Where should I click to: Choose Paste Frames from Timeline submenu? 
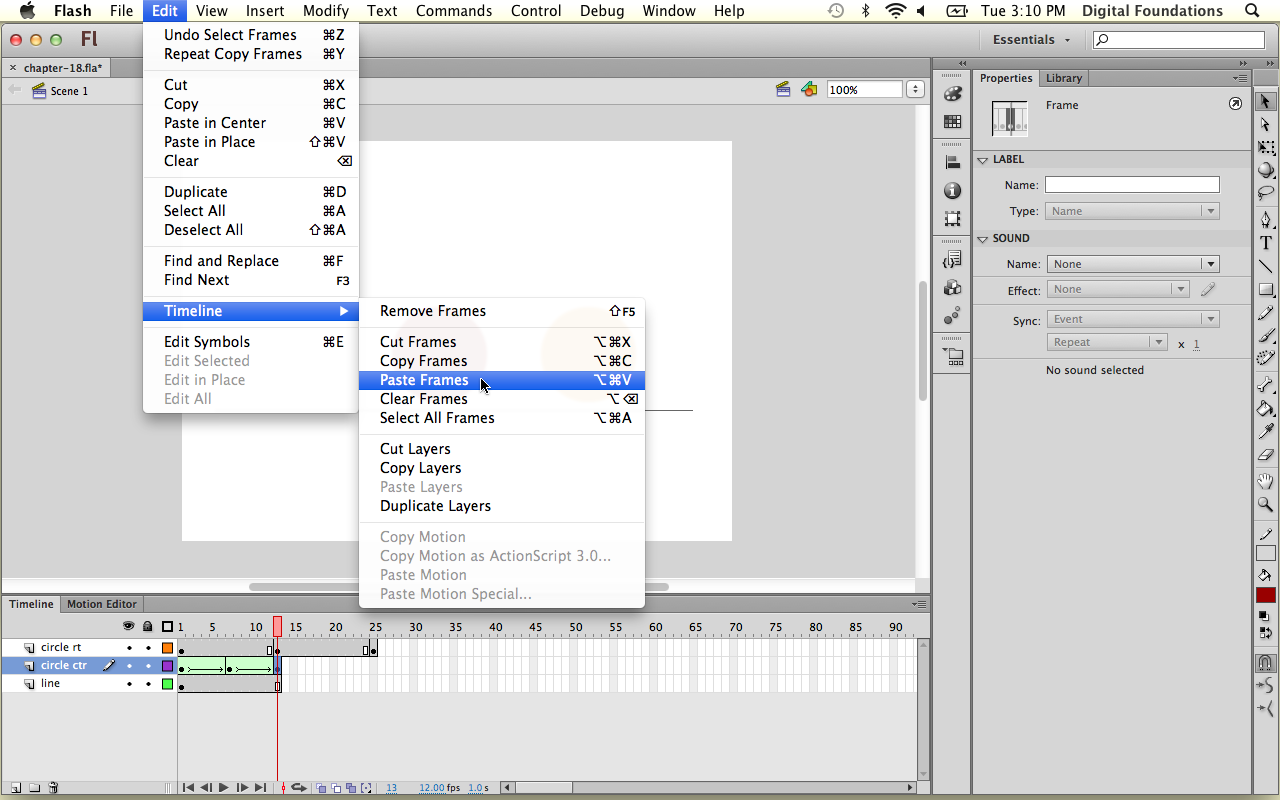tap(424, 380)
